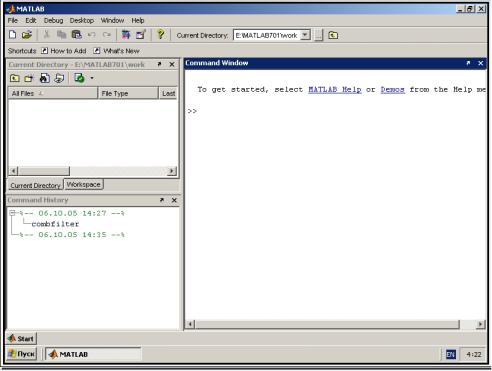
Task: Select the 06.10.05 14:35 history entry
Action: click(72, 235)
